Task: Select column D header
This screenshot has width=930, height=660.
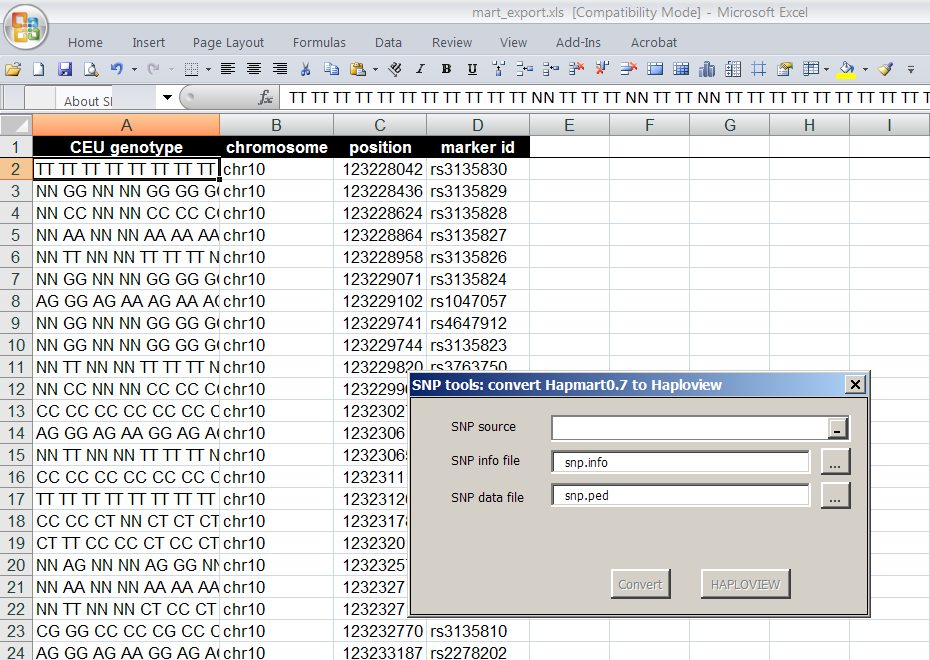Action: (x=478, y=125)
